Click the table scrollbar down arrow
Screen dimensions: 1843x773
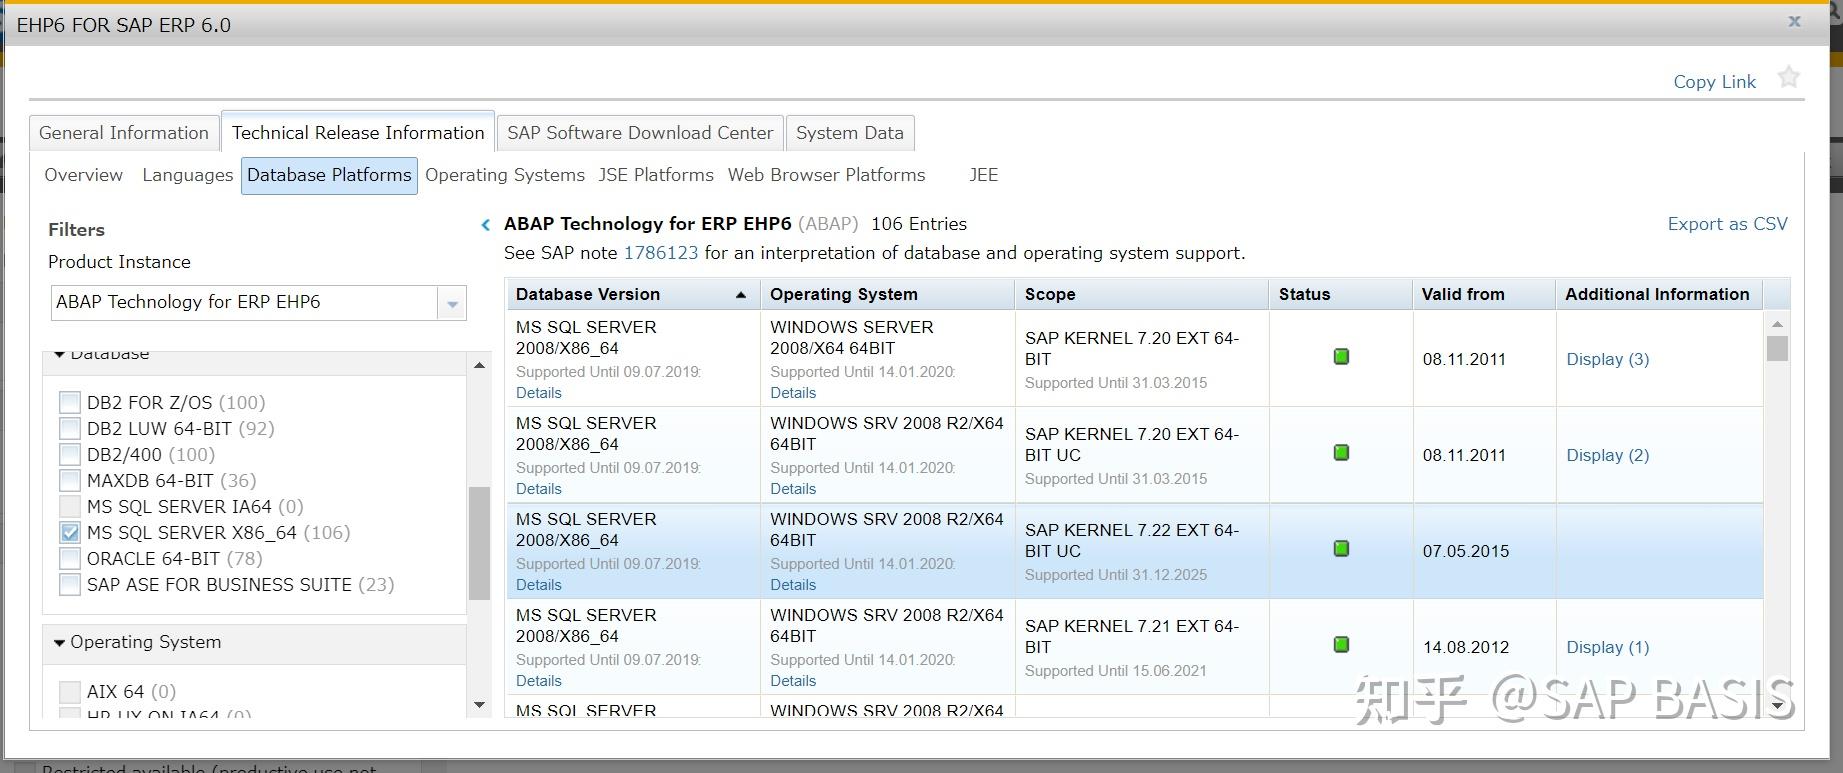[1777, 705]
